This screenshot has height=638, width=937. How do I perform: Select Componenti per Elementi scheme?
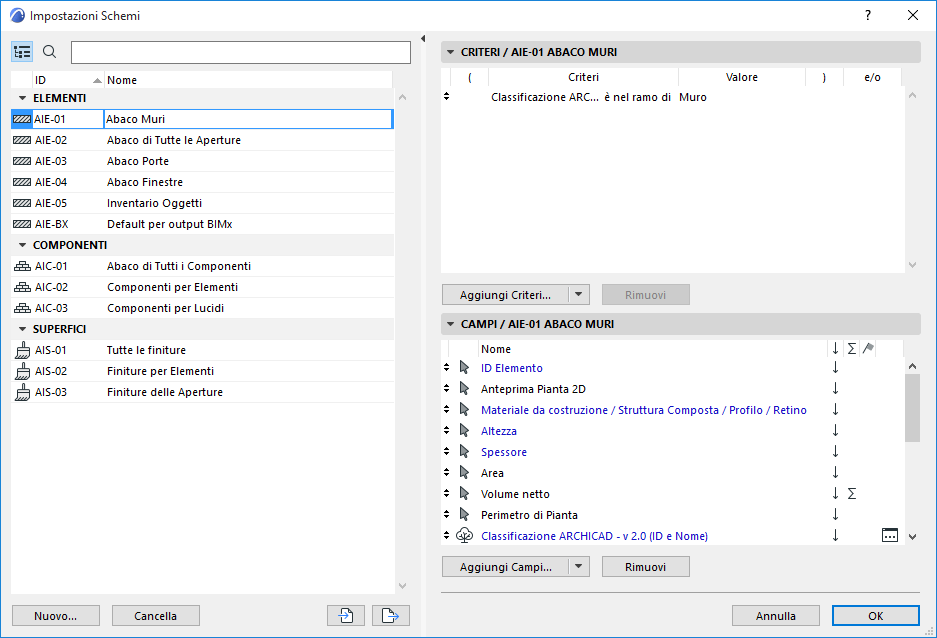click(x=203, y=287)
